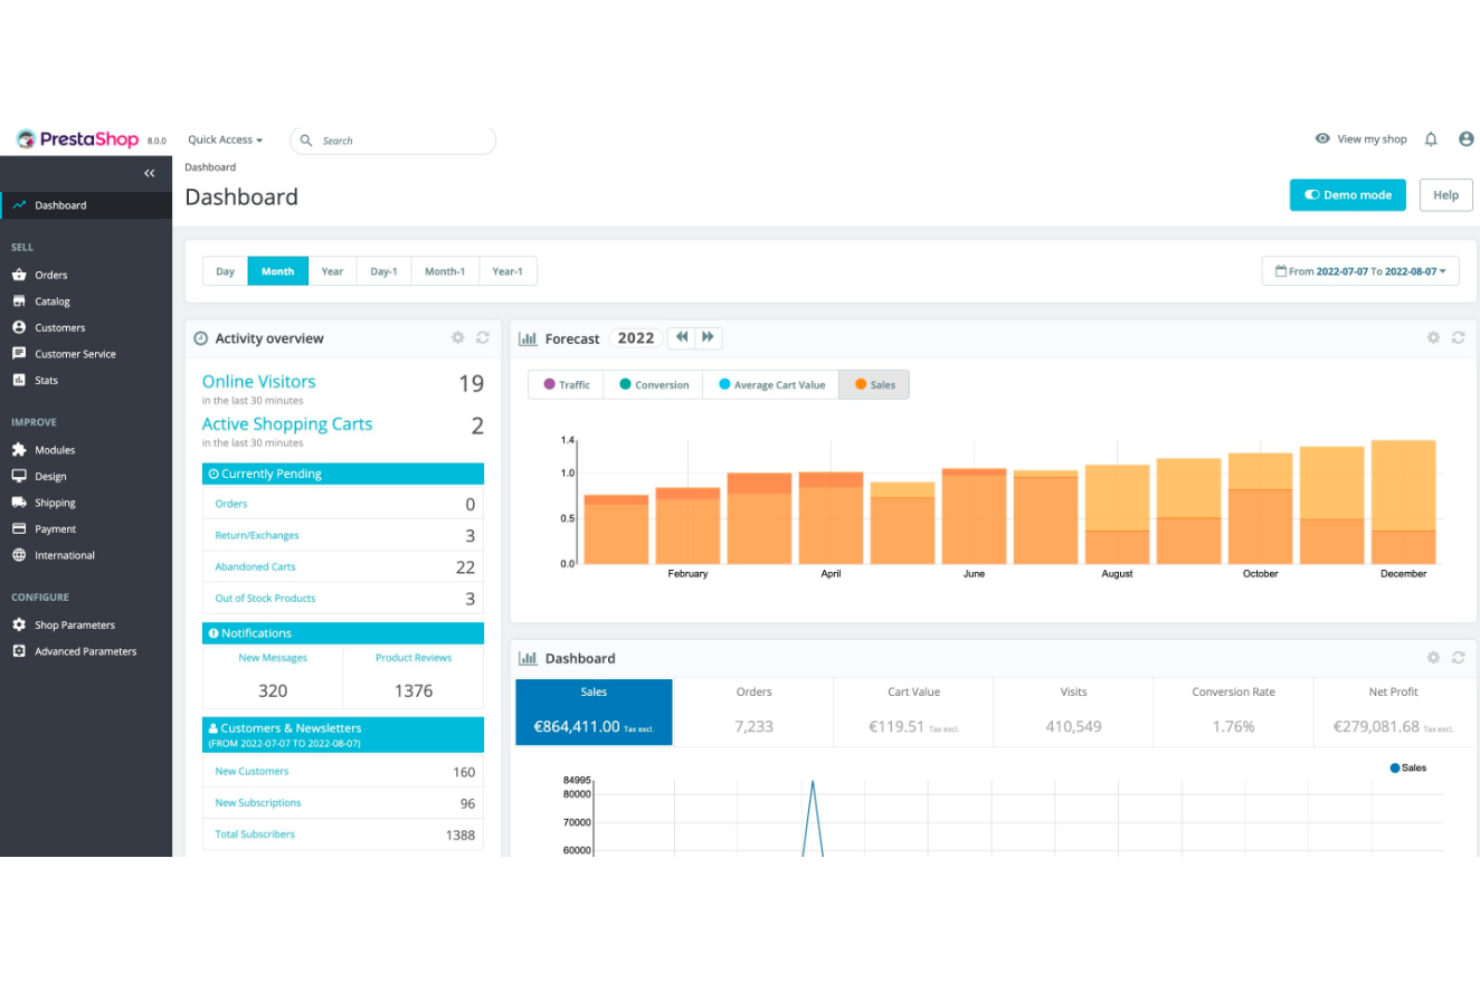Collapse the sidebar with the double chevron
The image size is (1480, 987).
(149, 173)
